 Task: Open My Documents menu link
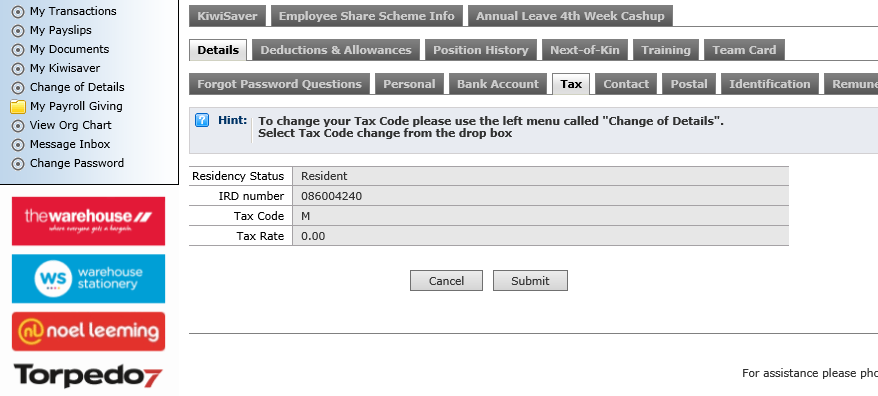pyautogui.click(x=69, y=49)
